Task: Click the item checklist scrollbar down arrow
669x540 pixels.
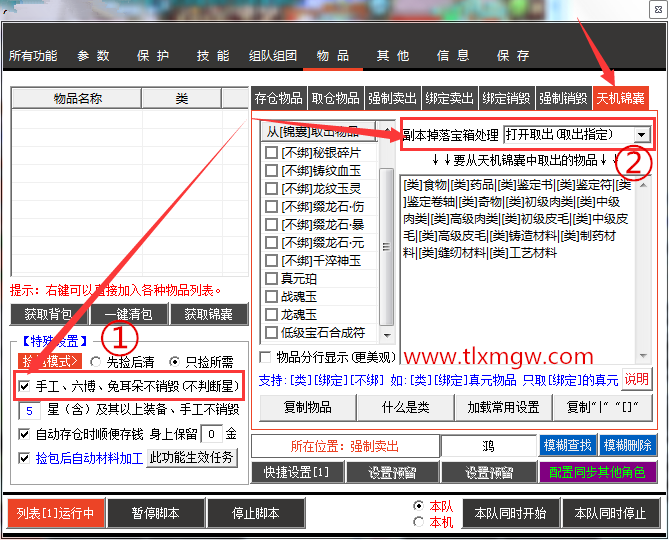Action: tap(387, 335)
